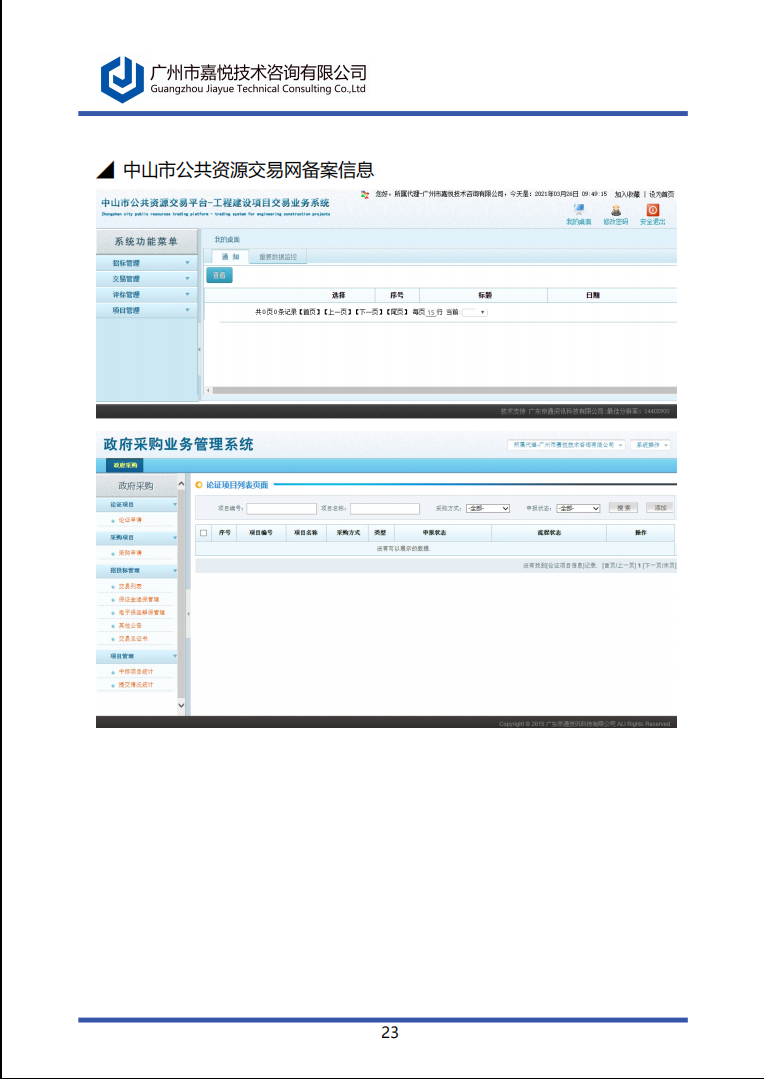Viewport: 764px width, 1079px height.
Task: Switch to the 重要数据监控 tab
Action: pyautogui.click(x=278, y=257)
